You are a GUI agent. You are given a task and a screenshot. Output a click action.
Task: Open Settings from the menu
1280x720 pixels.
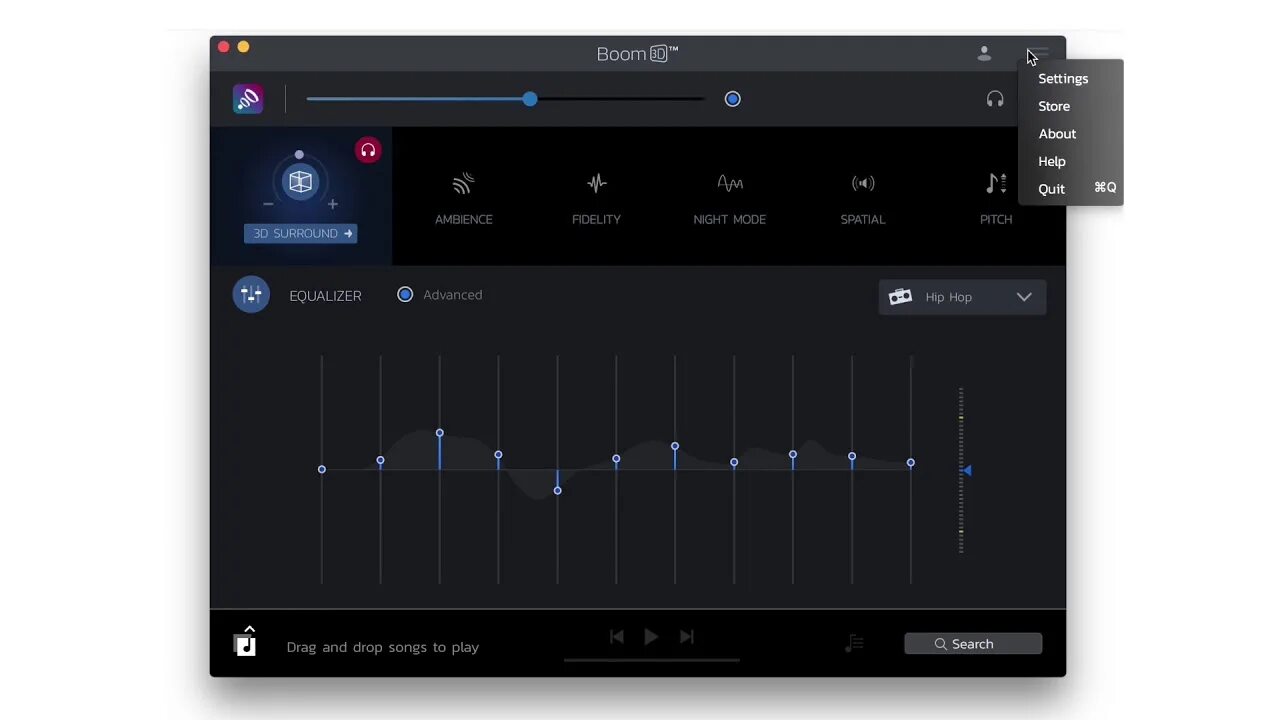tap(1063, 78)
